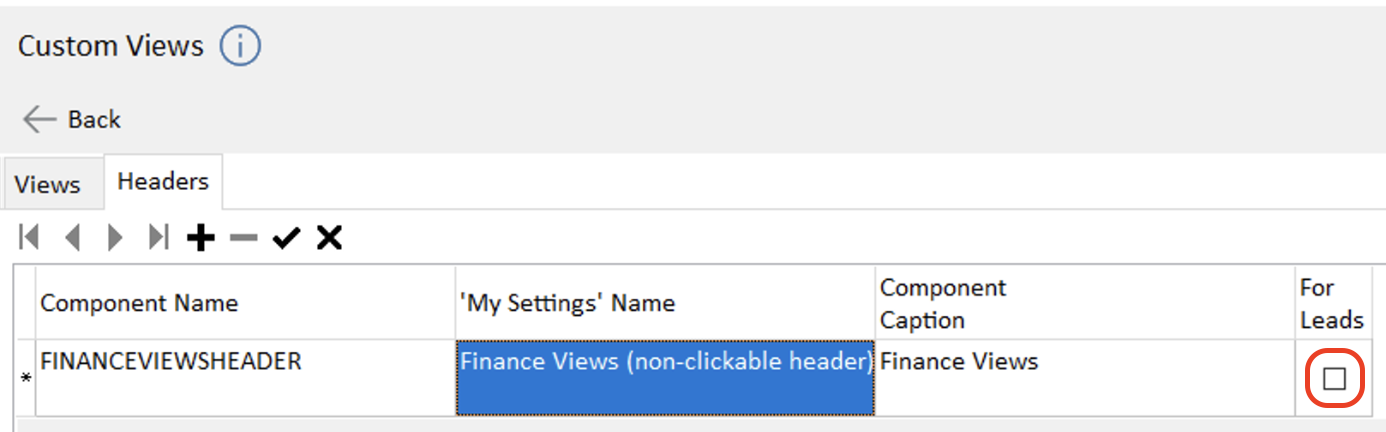Screen dimensions: 1386x432
Task: Add a new header row
Action: coord(201,237)
